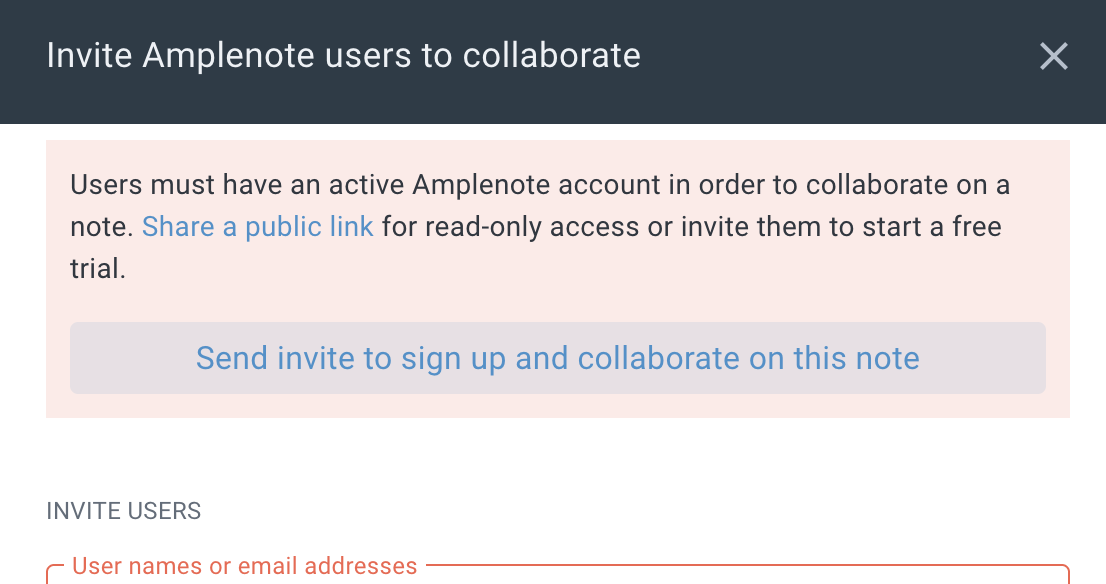Click the INVITE USERS section heading

click(123, 511)
